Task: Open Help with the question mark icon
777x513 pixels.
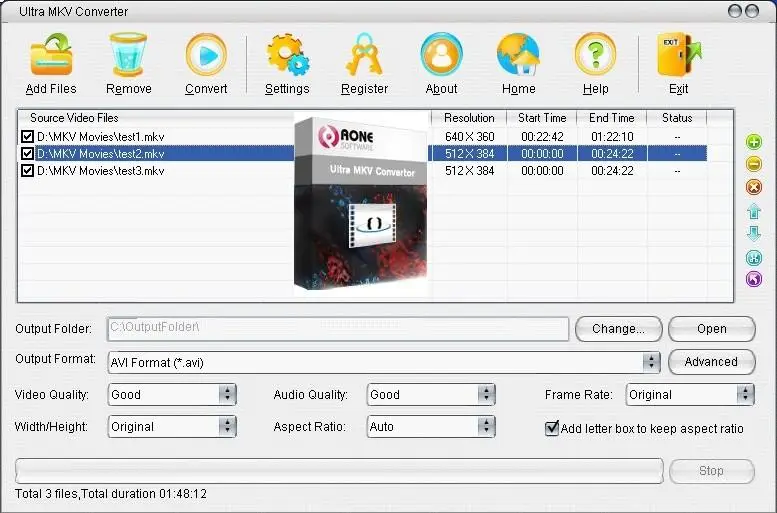Action: [x=595, y=55]
